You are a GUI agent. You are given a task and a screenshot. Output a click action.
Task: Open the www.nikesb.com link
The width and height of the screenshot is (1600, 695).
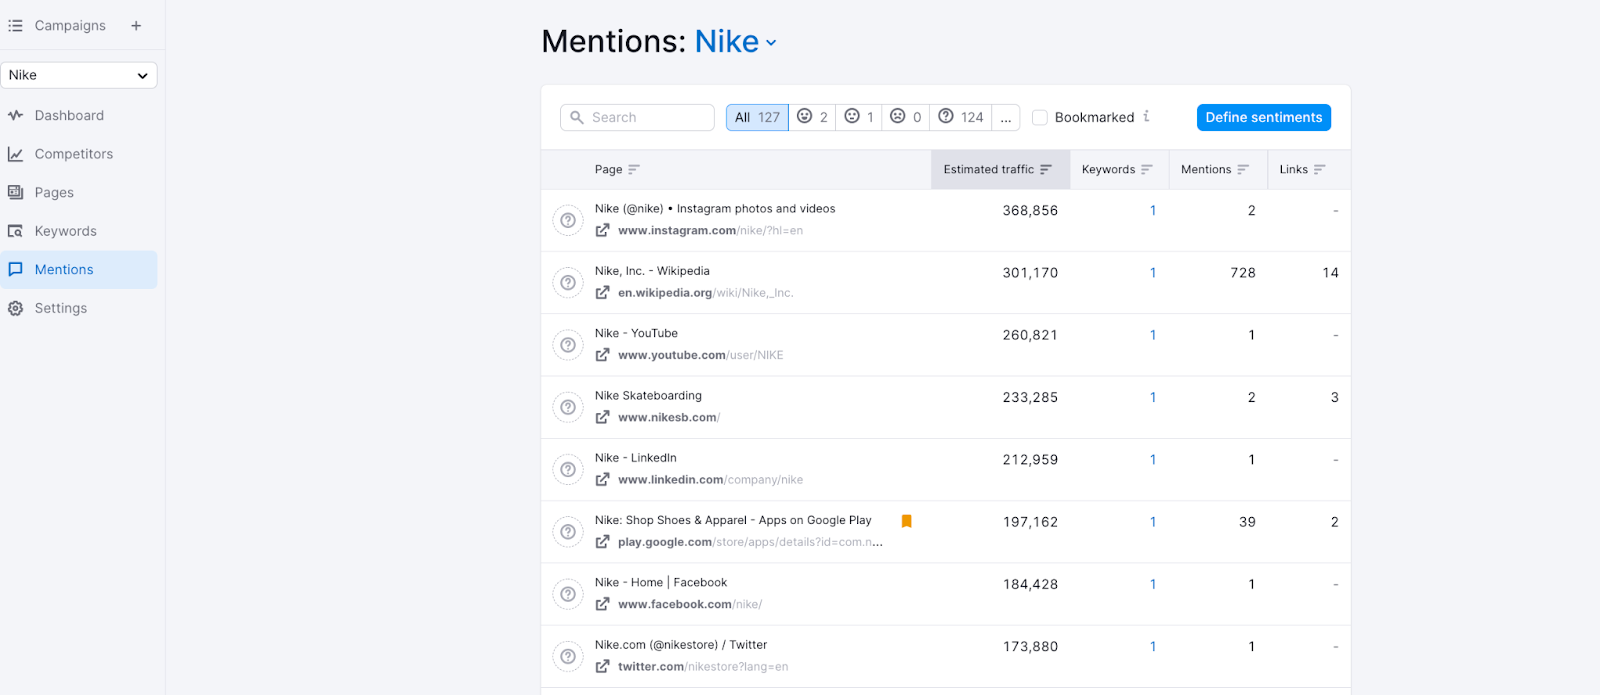(x=667, y=418)
